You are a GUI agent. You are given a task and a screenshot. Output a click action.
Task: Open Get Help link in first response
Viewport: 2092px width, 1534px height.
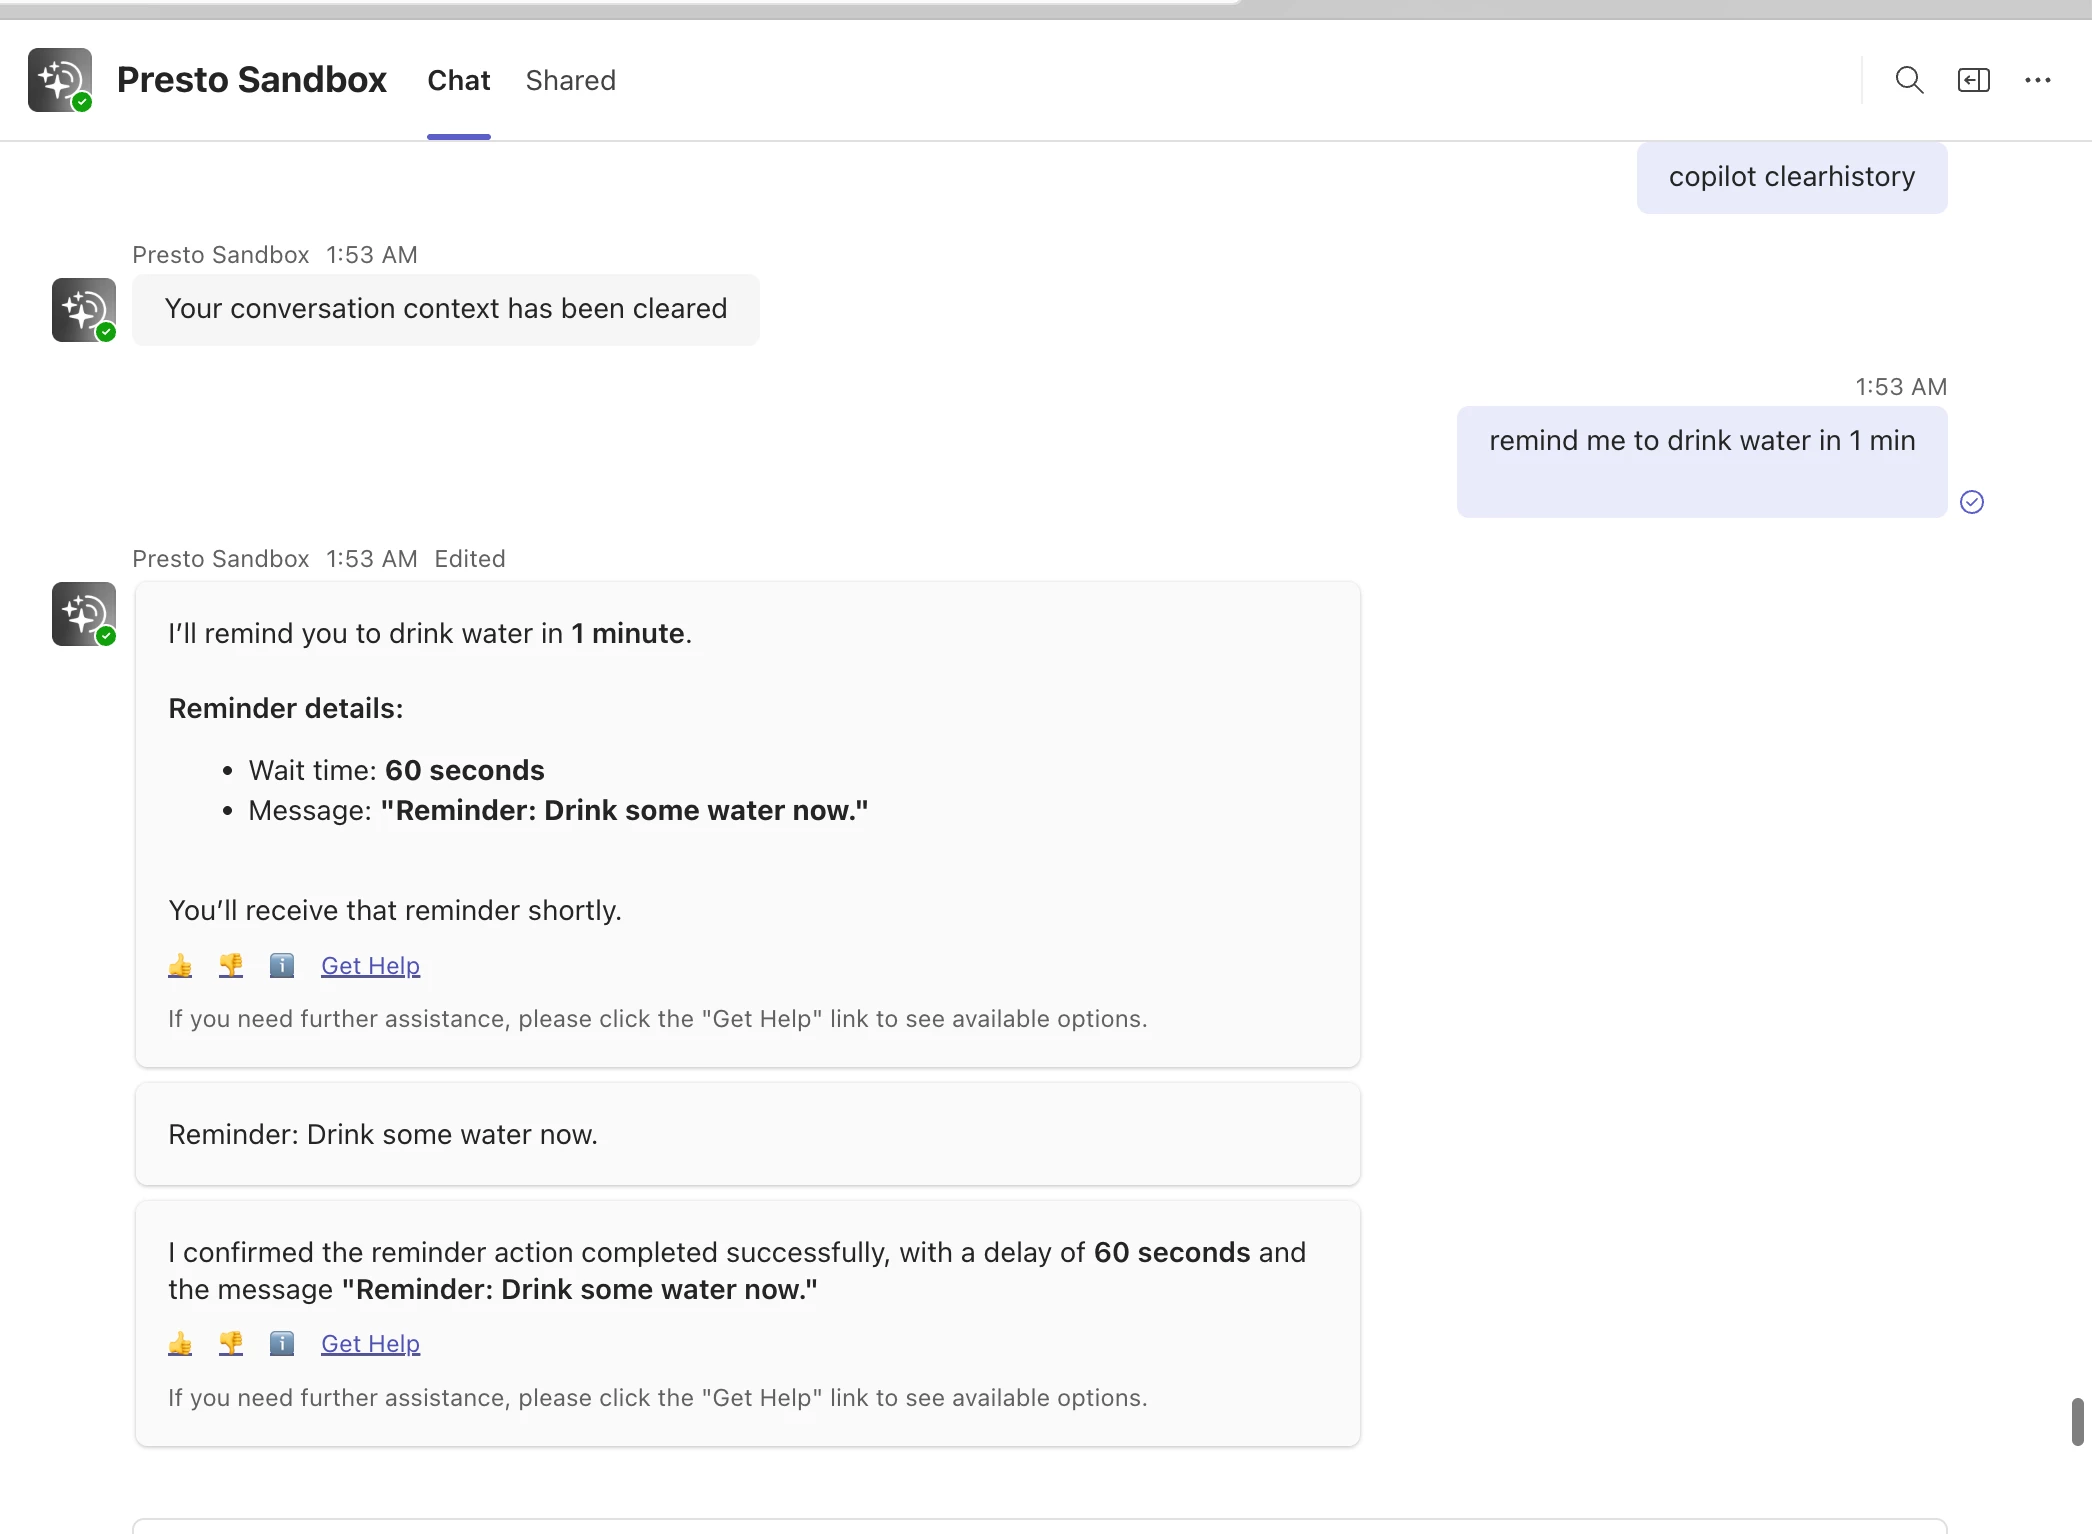[x=370, y=965]
